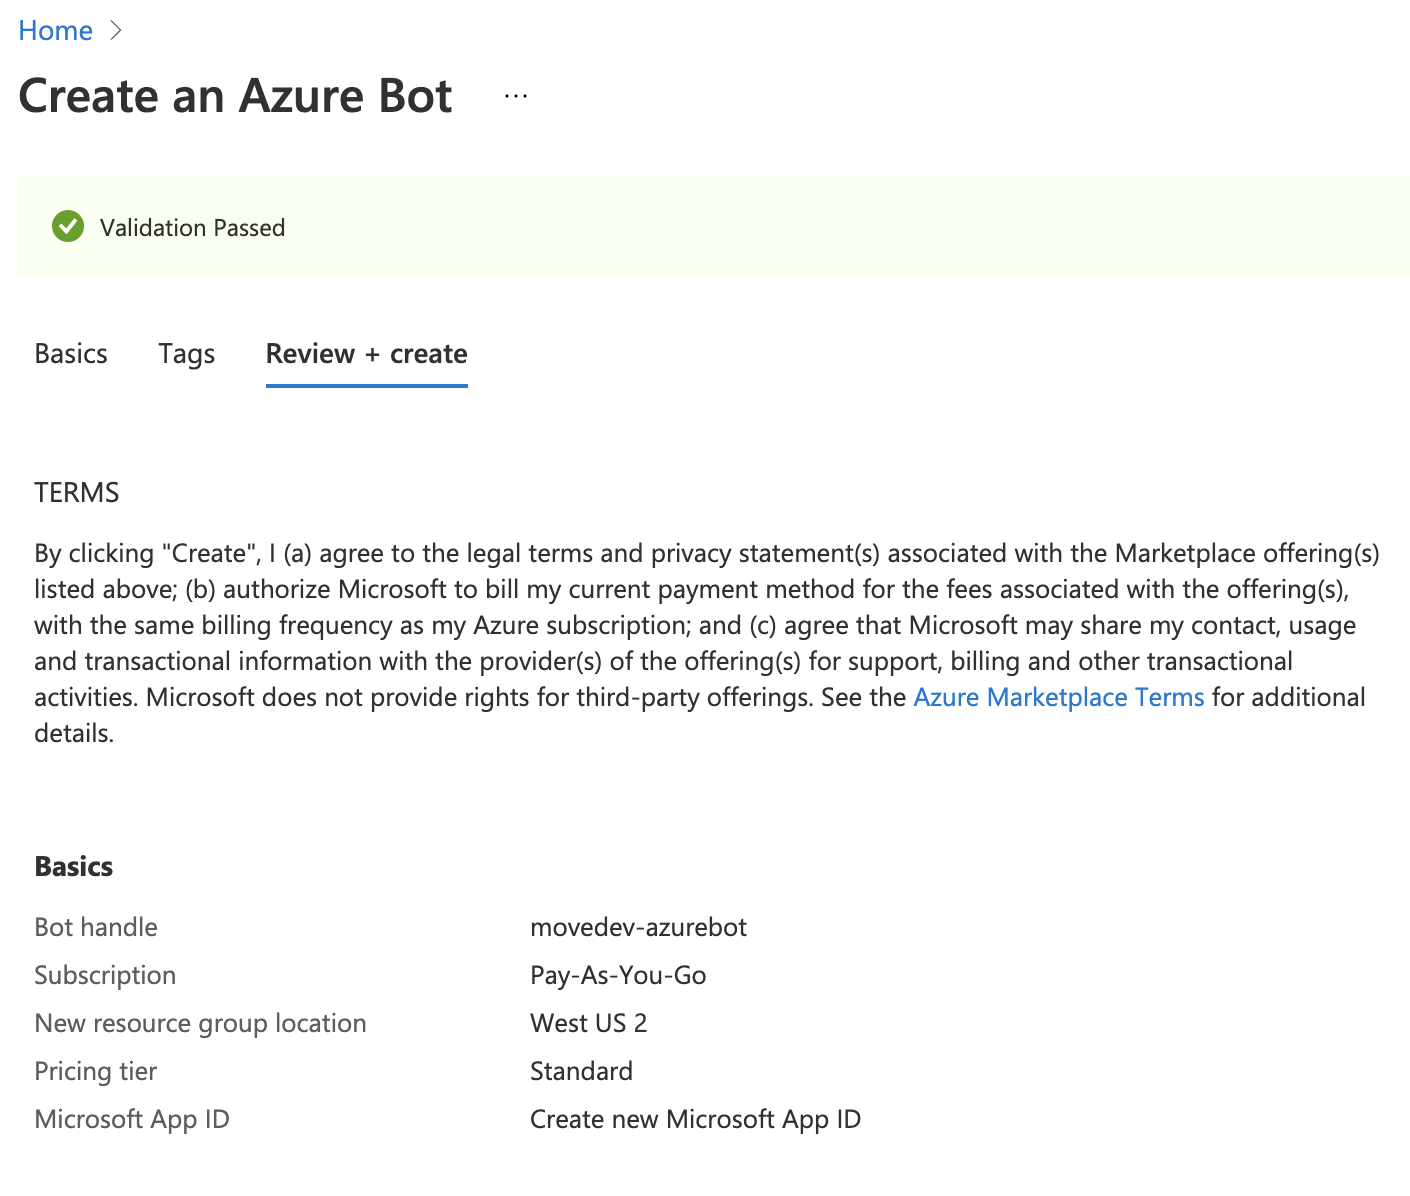Click the breadcrumb chevron after Home
1410x1196 pixels.
coord(116,31)
